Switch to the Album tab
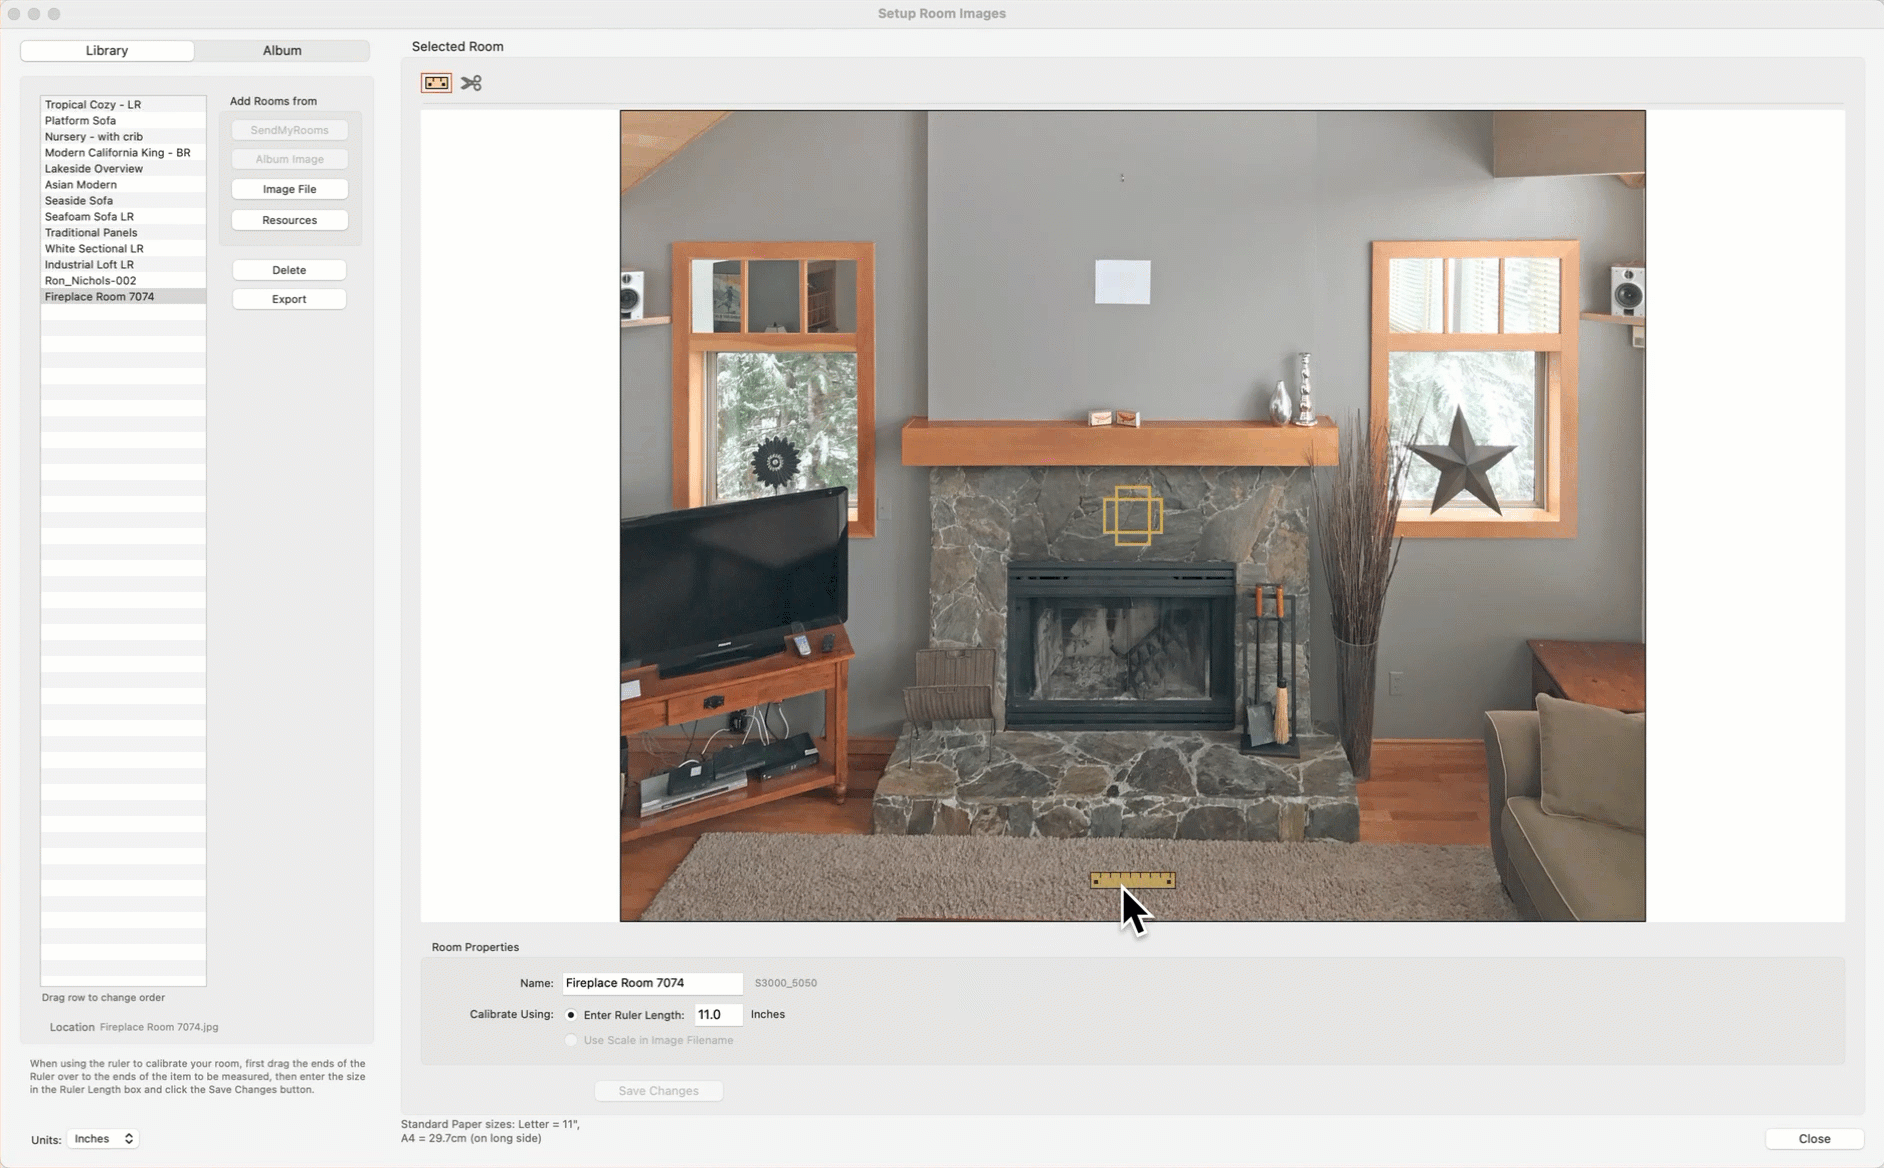 pyautogui.click(x=282, y=50)
